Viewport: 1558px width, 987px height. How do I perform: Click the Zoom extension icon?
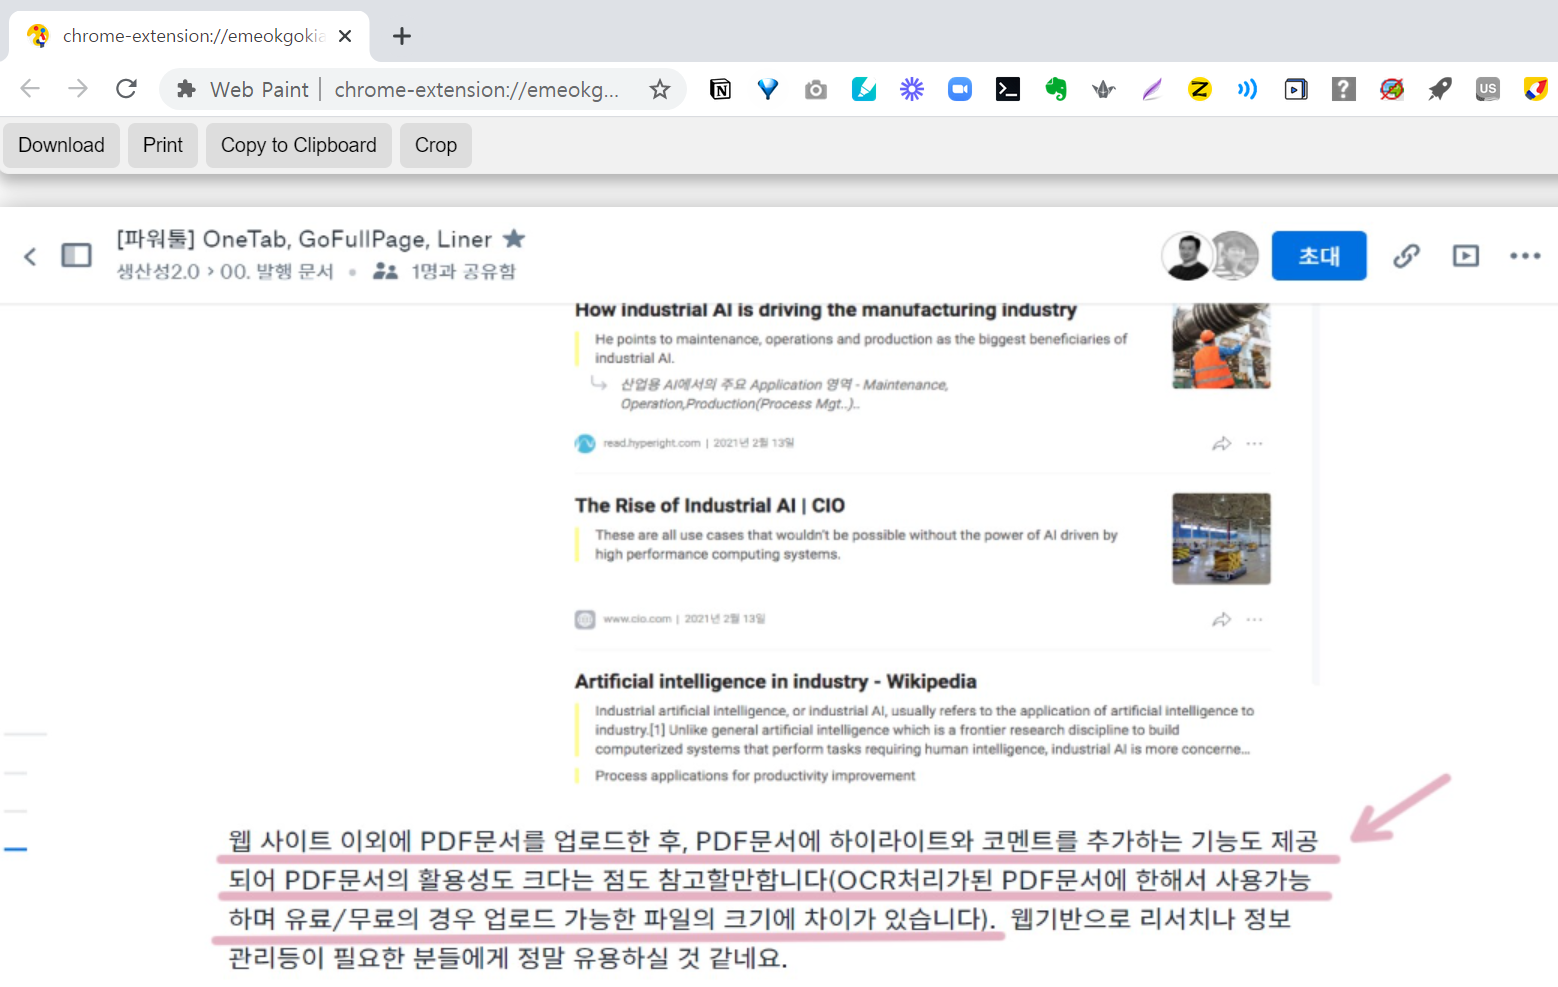pos(960,90)
